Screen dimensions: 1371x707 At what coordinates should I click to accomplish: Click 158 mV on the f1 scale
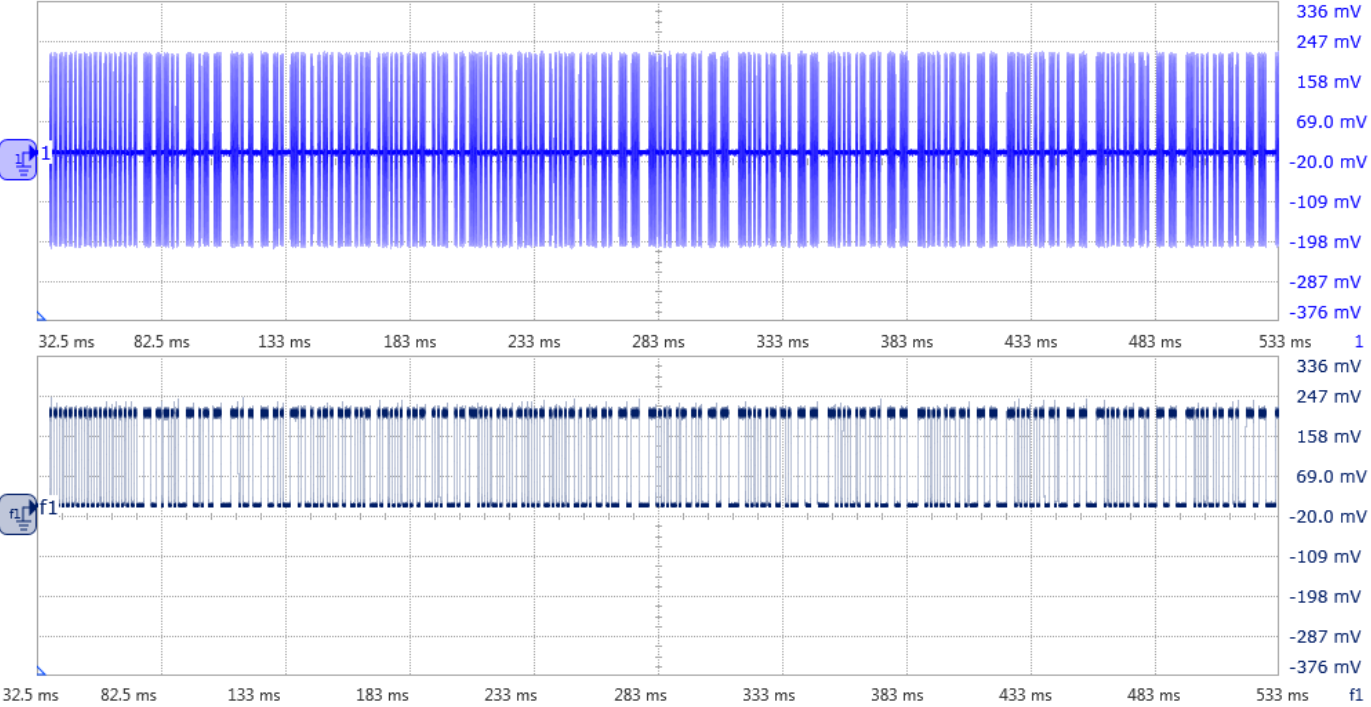tap(1330, 437)
